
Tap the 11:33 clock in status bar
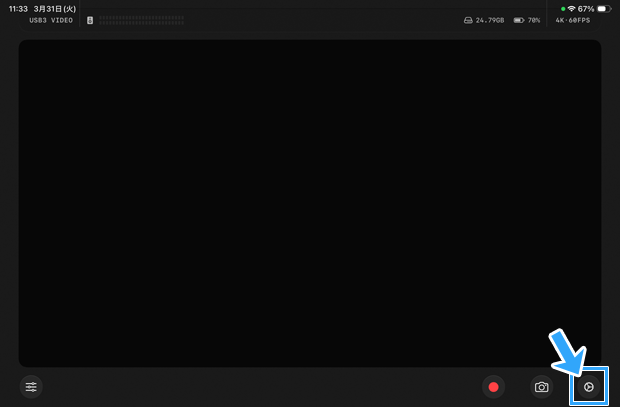point(18,8)
